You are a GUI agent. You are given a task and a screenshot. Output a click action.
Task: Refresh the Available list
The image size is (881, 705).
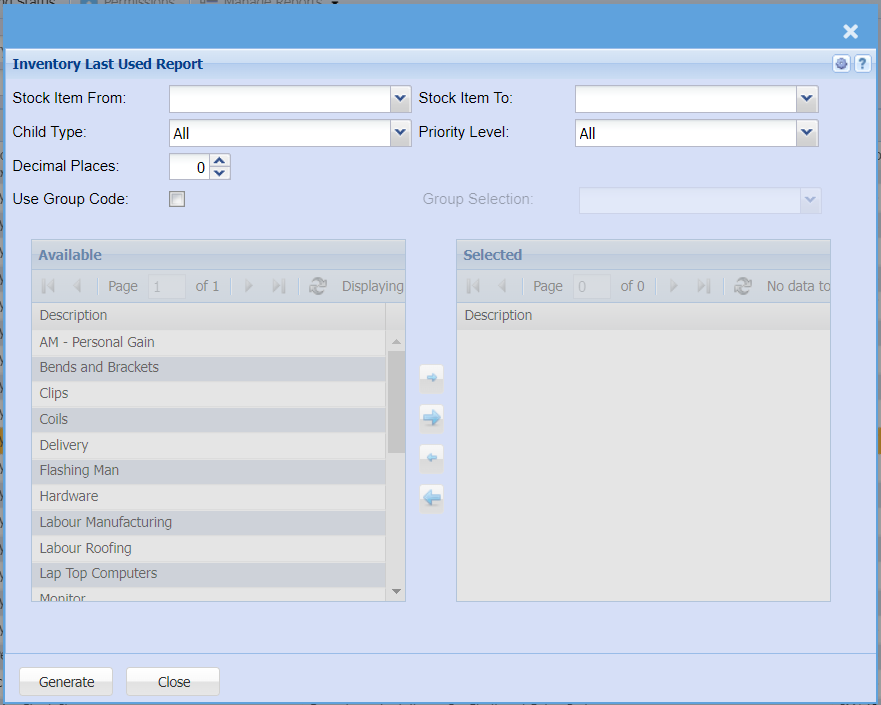pyautogui.click(x=318, y=286)
